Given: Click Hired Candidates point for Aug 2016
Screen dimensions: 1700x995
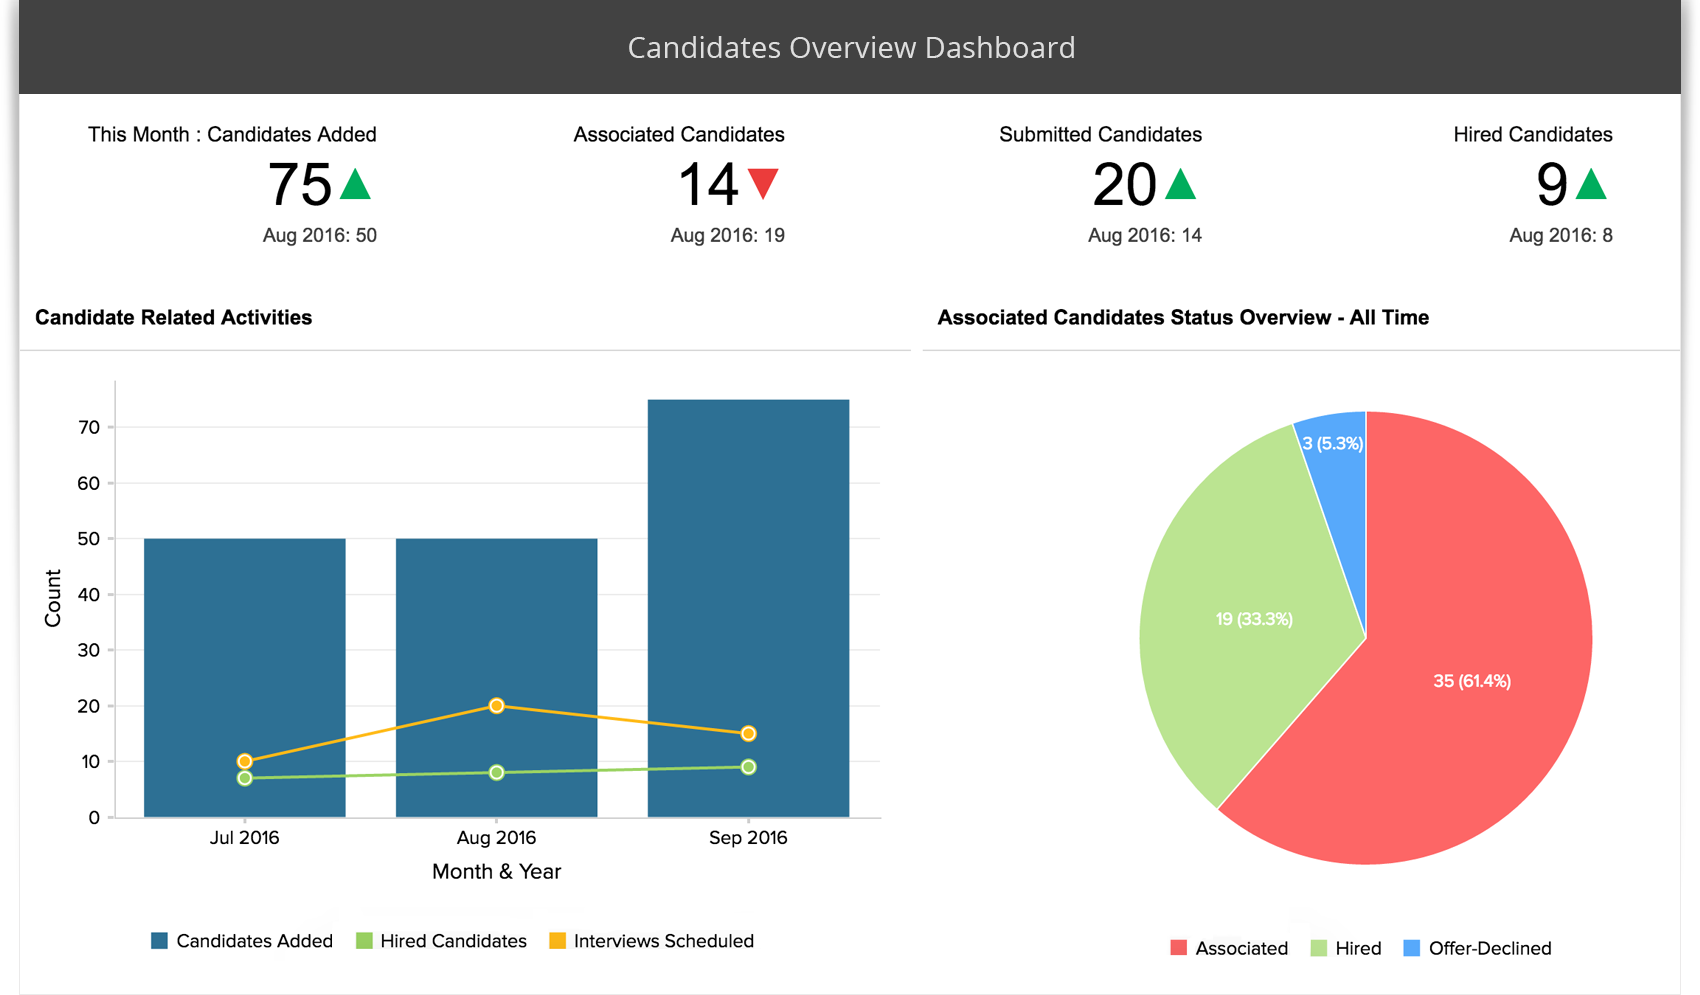Looking at the screenshot, I should (x=497, y=773).
